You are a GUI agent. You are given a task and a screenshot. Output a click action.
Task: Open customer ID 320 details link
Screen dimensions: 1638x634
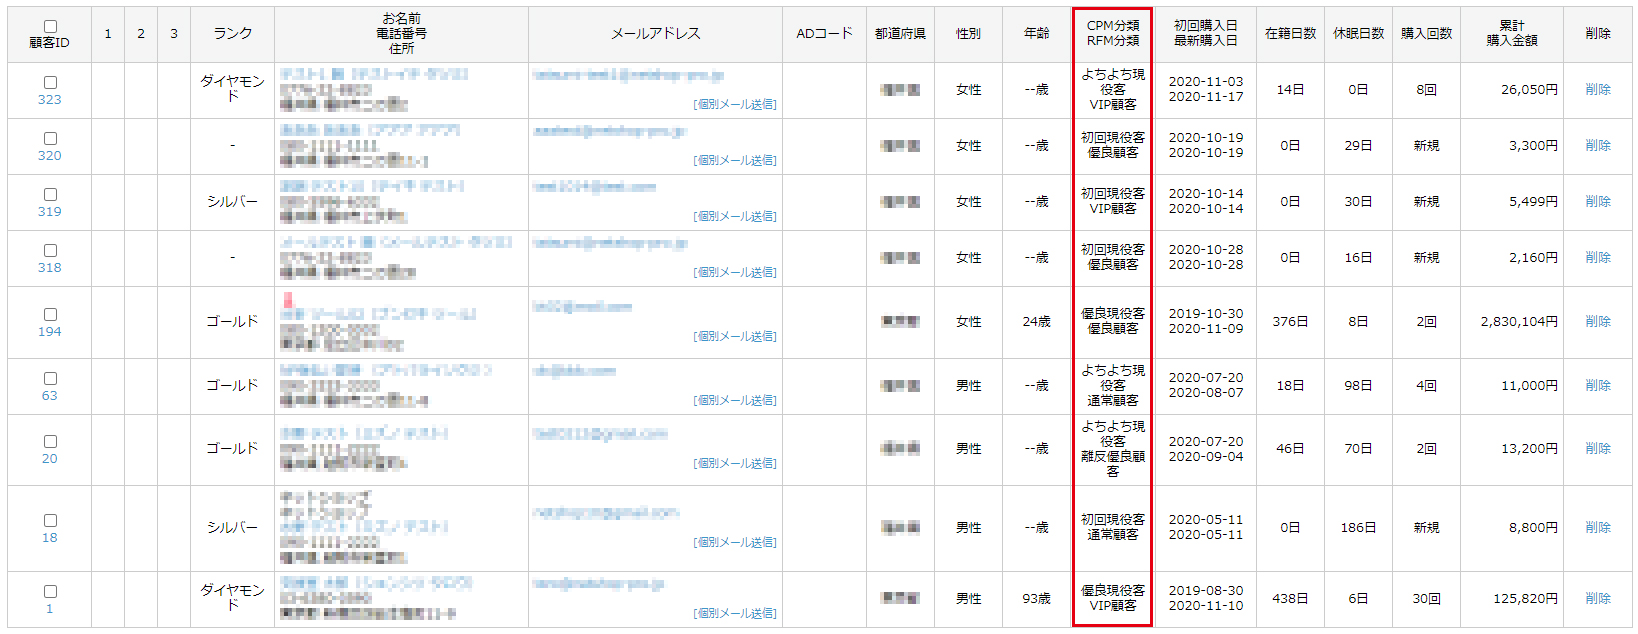click(49, 156)
